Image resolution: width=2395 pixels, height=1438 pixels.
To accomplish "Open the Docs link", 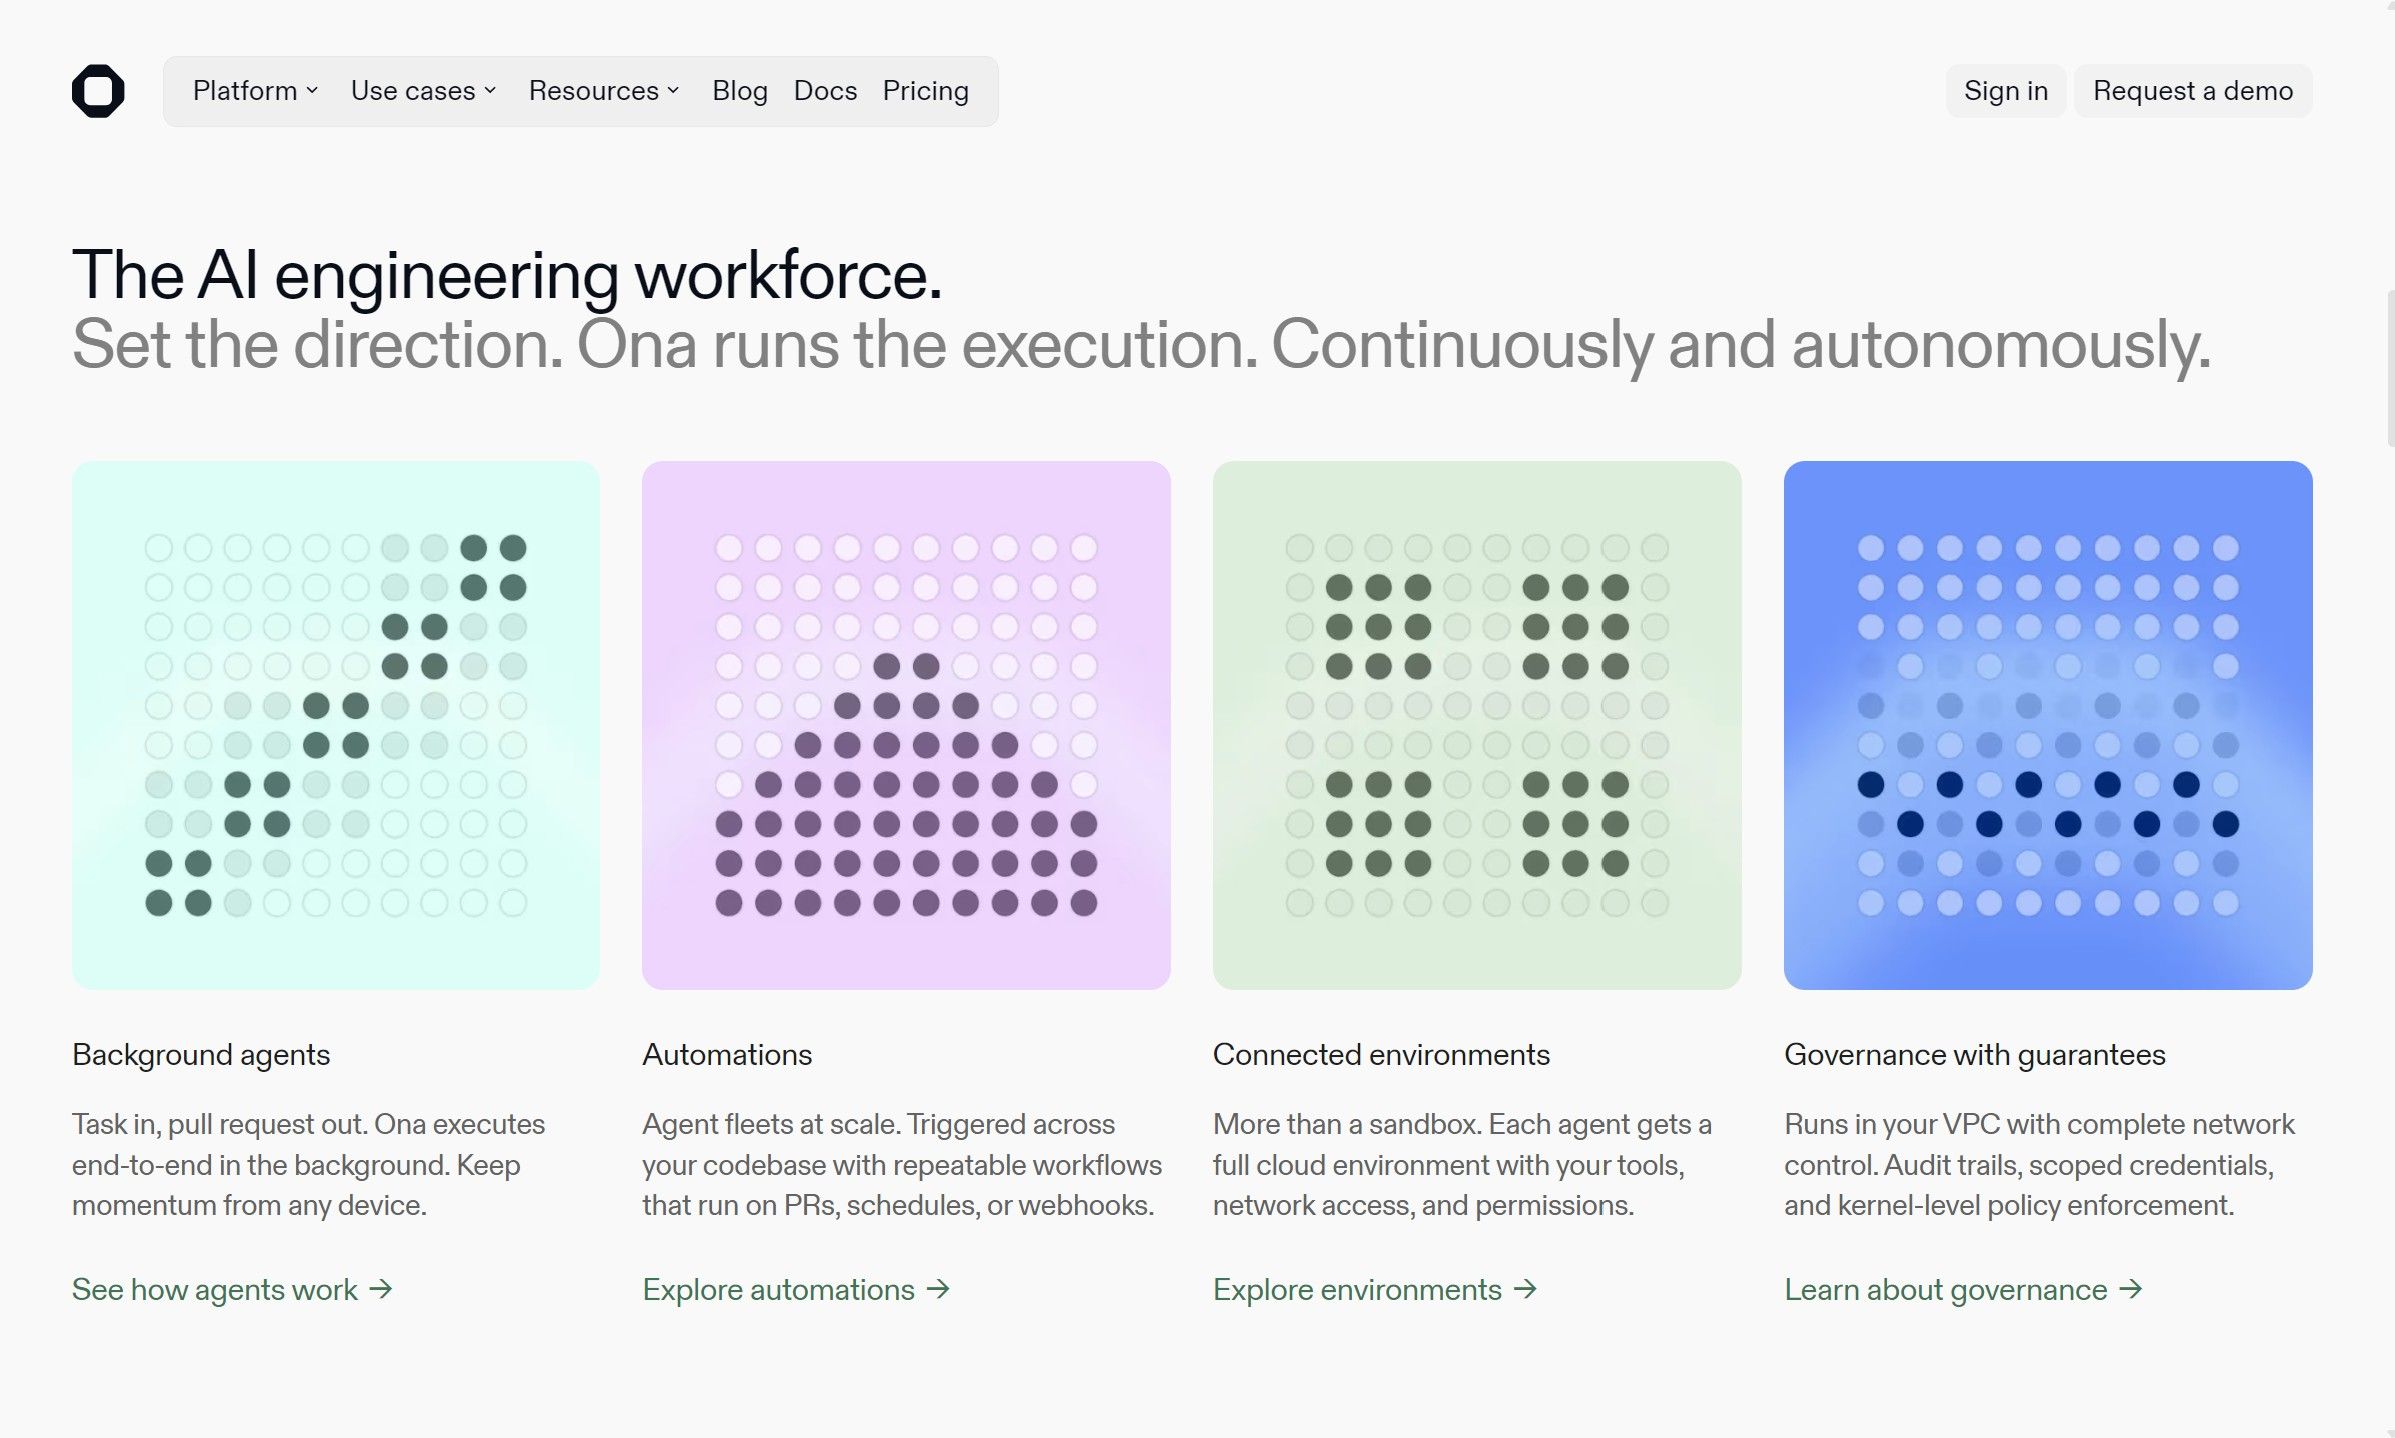I will point(825,91).
